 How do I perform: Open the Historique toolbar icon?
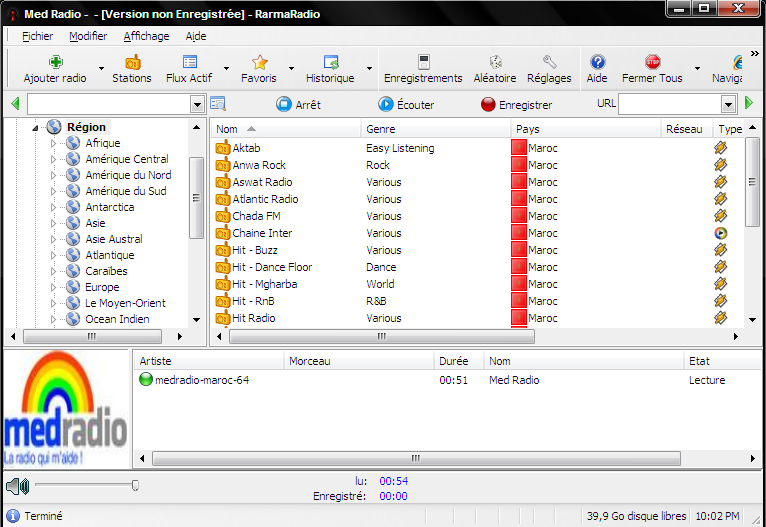(331, 62)
